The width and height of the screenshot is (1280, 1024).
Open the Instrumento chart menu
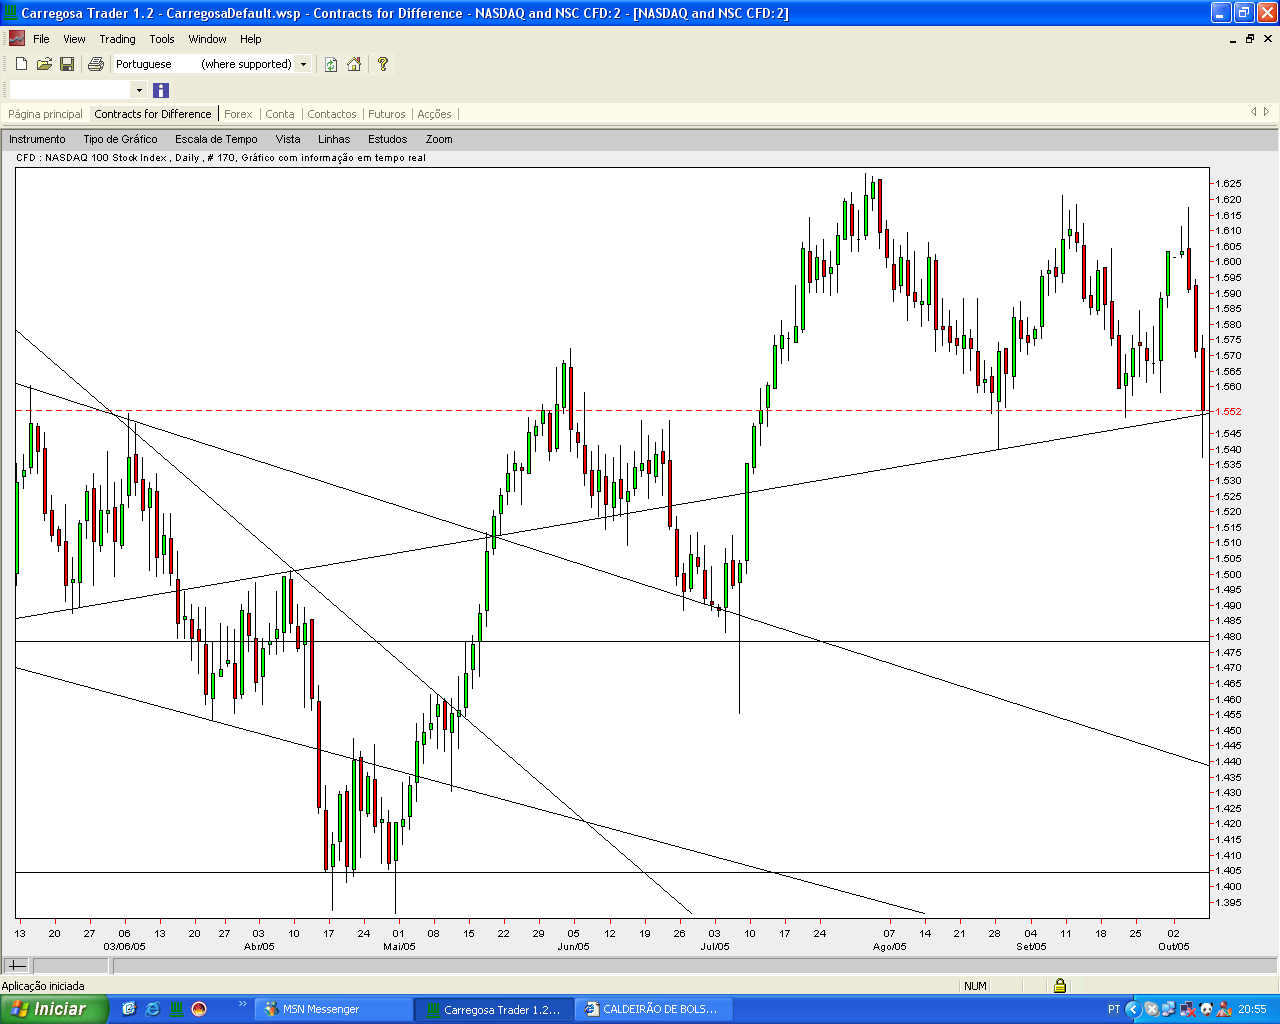(x=37, y=139)
